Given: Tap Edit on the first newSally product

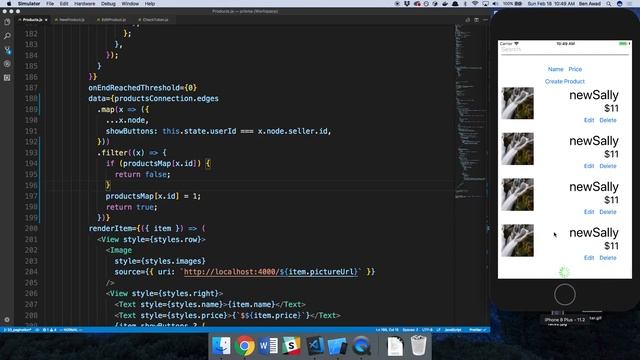Looking at the screenshot, I should [589, 120].
